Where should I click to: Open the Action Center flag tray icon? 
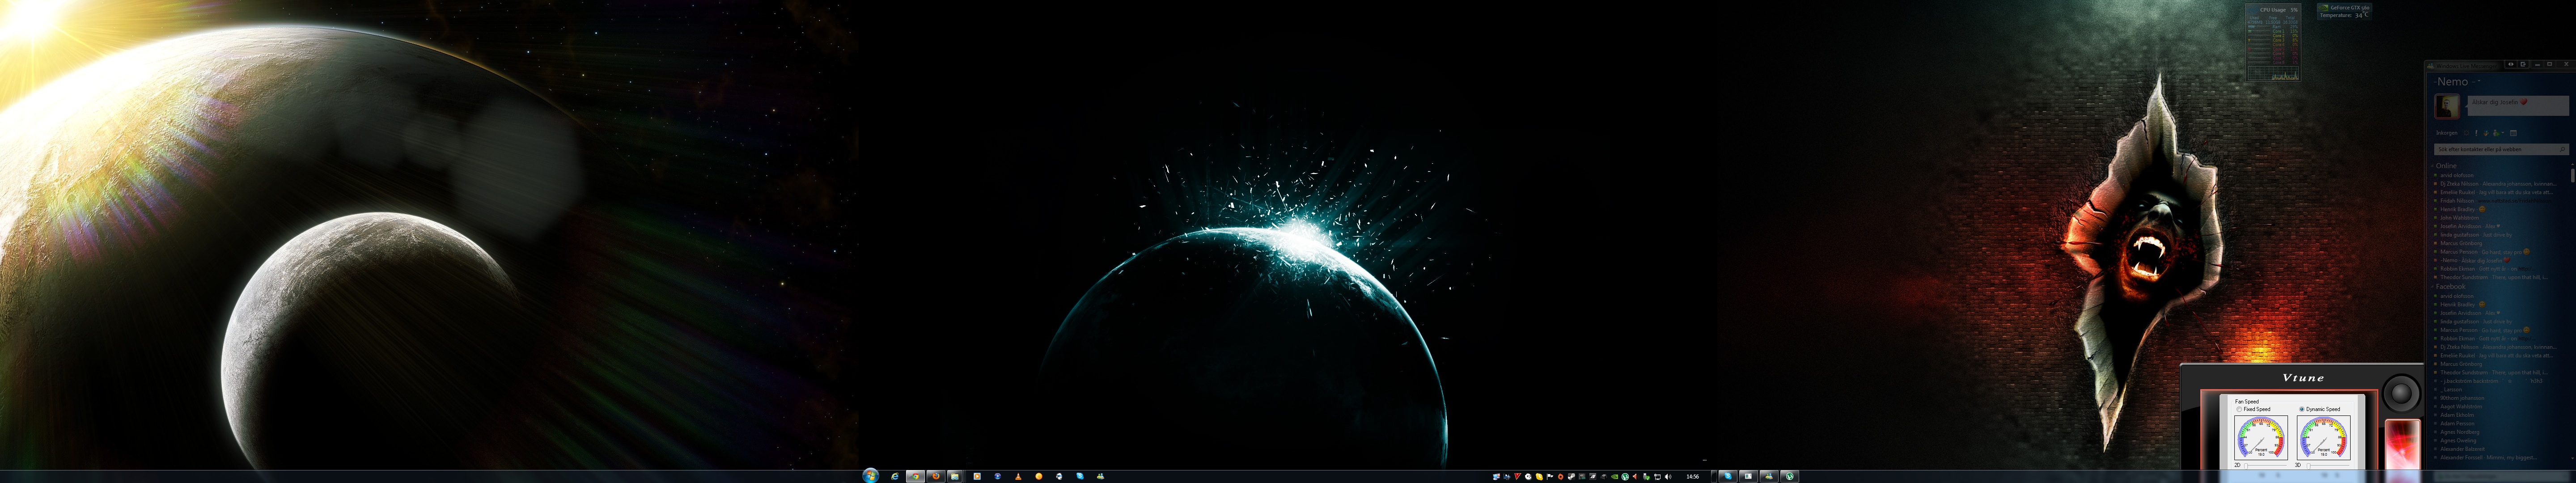coord(1550,477)
